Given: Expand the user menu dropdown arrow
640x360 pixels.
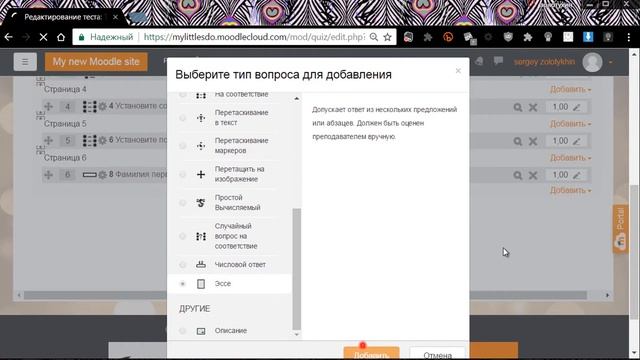Looking at the screenshot, I should [x=611, y=62].
